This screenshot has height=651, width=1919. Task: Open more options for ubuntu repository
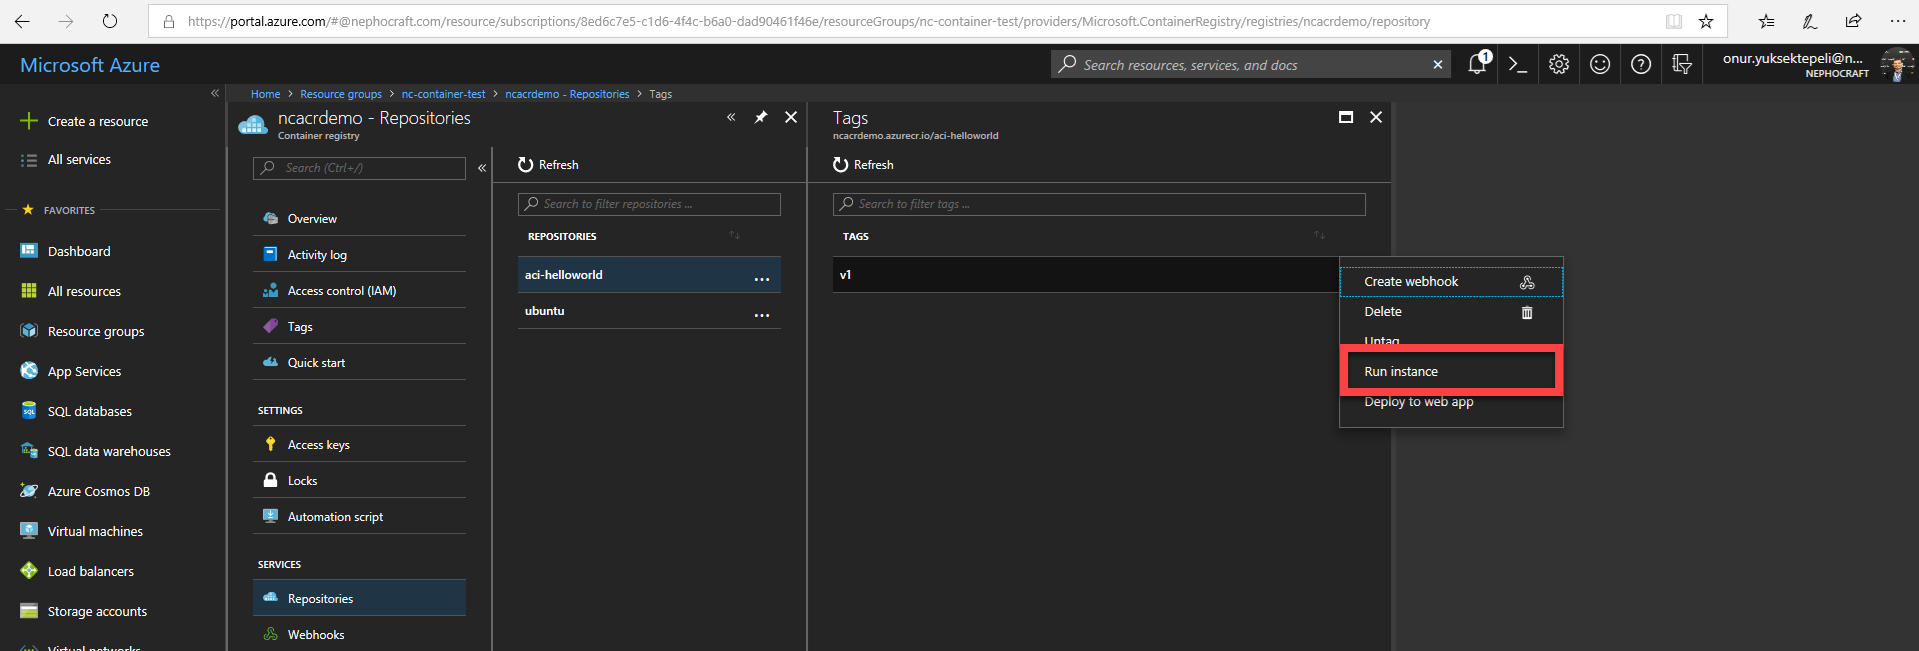[x=762, y=315]
